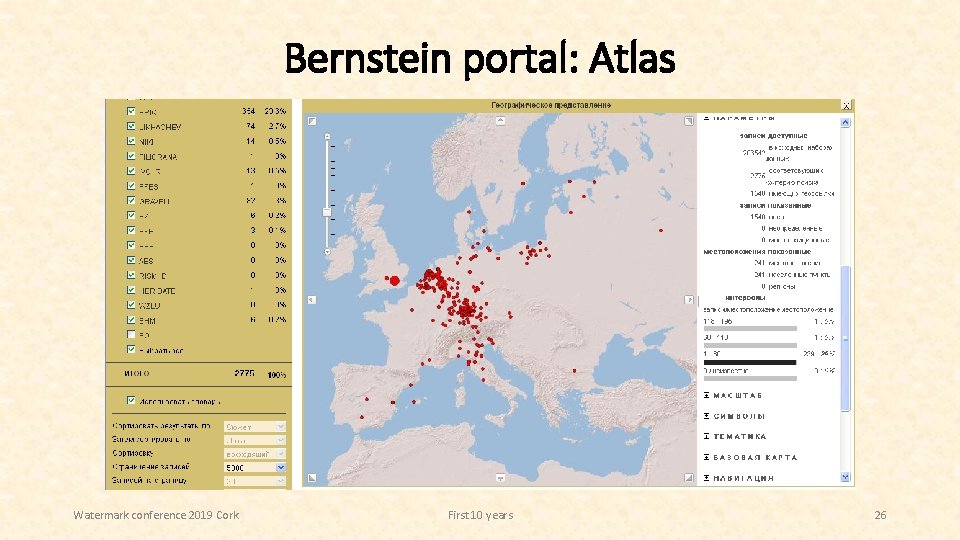Open the 'восходящий' sort order dropdown
Screen dimensions: 960x540
click(x=255, y=454)
